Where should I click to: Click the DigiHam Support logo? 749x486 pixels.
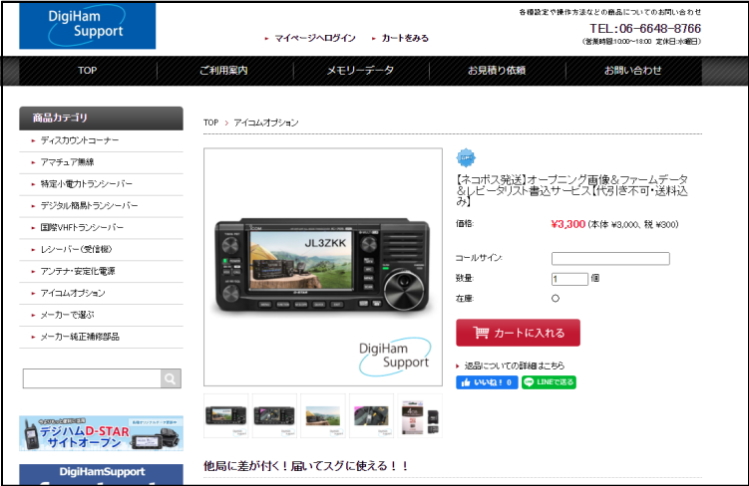(87, 25)
